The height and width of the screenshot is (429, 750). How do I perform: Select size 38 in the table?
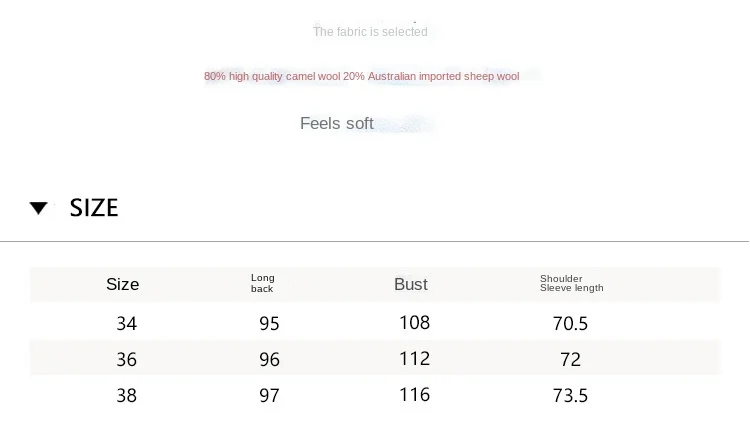(127, 396)
